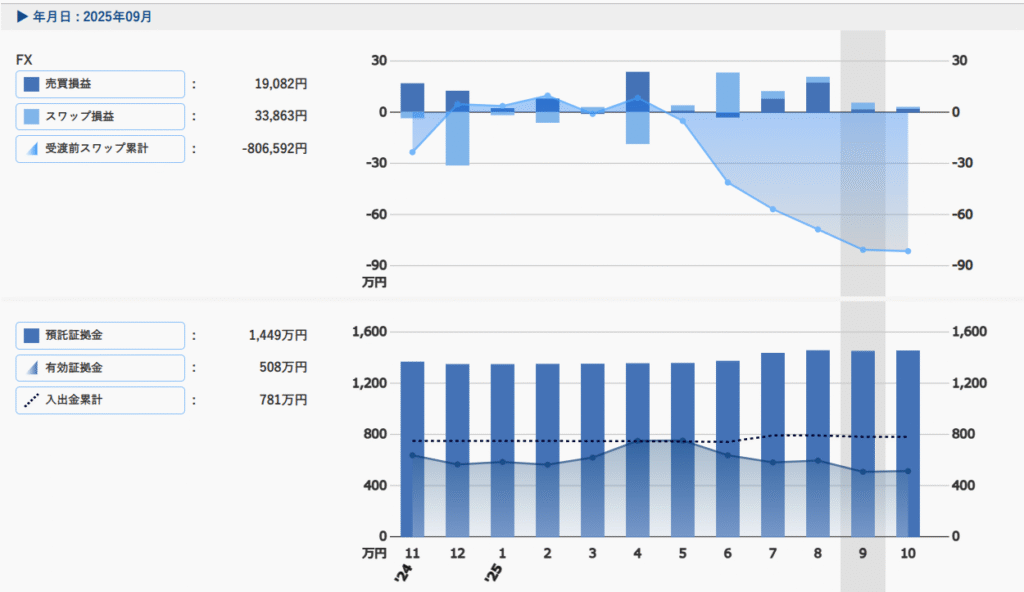The image size is (1024, 592).
Task: Click the April bar in top profit chart
Action: click(x=638, y=90)
